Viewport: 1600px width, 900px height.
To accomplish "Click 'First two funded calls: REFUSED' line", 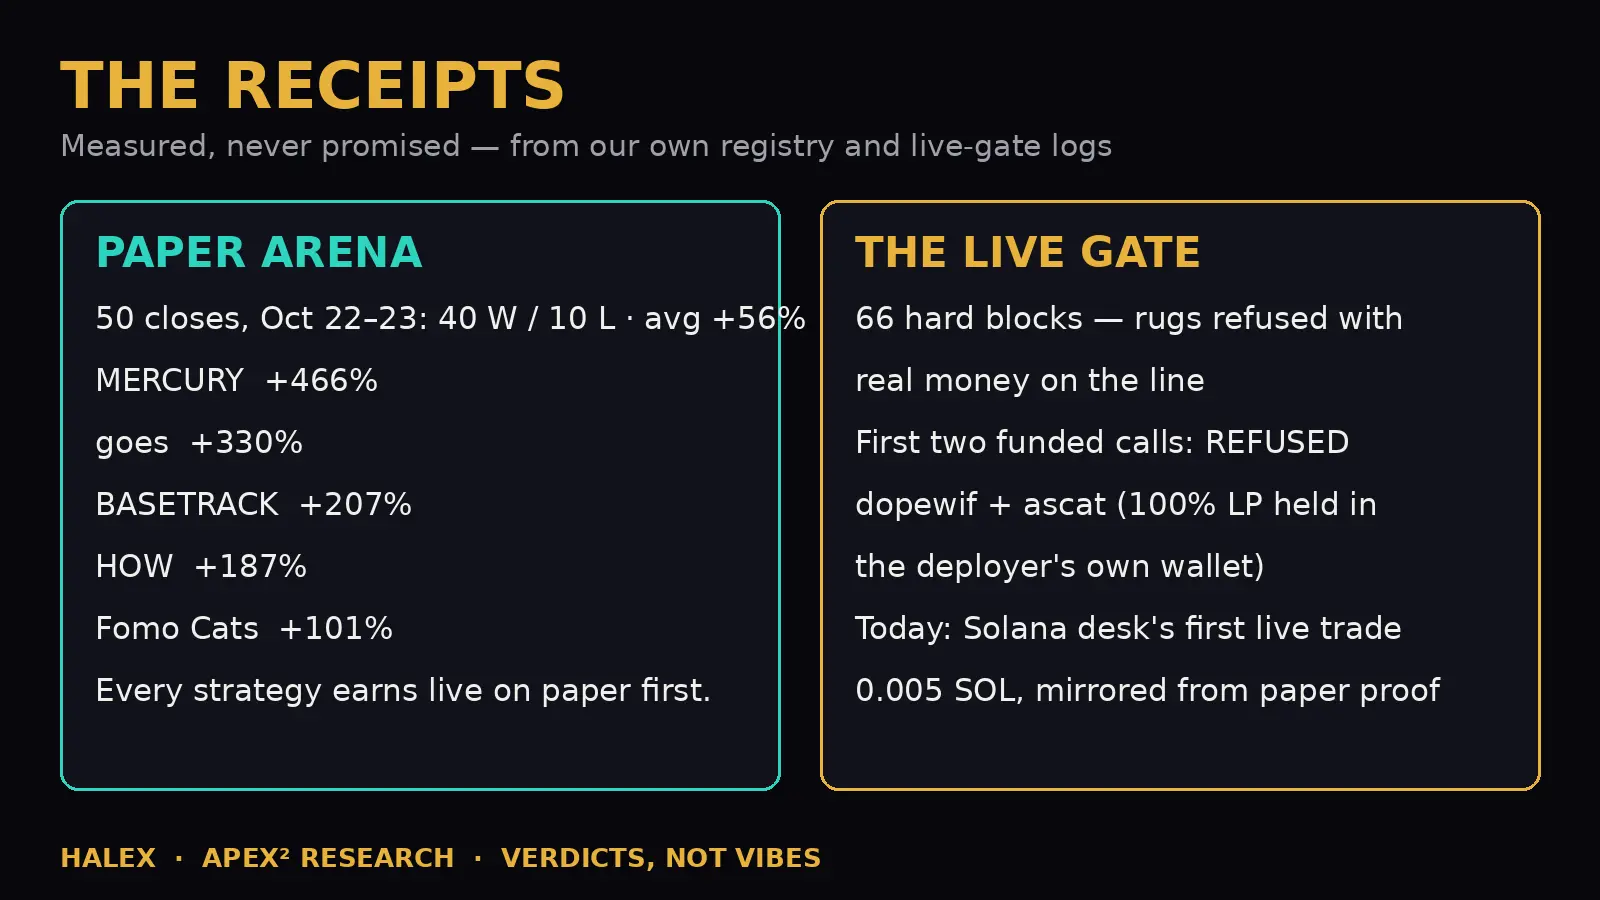I will 1102,442.
